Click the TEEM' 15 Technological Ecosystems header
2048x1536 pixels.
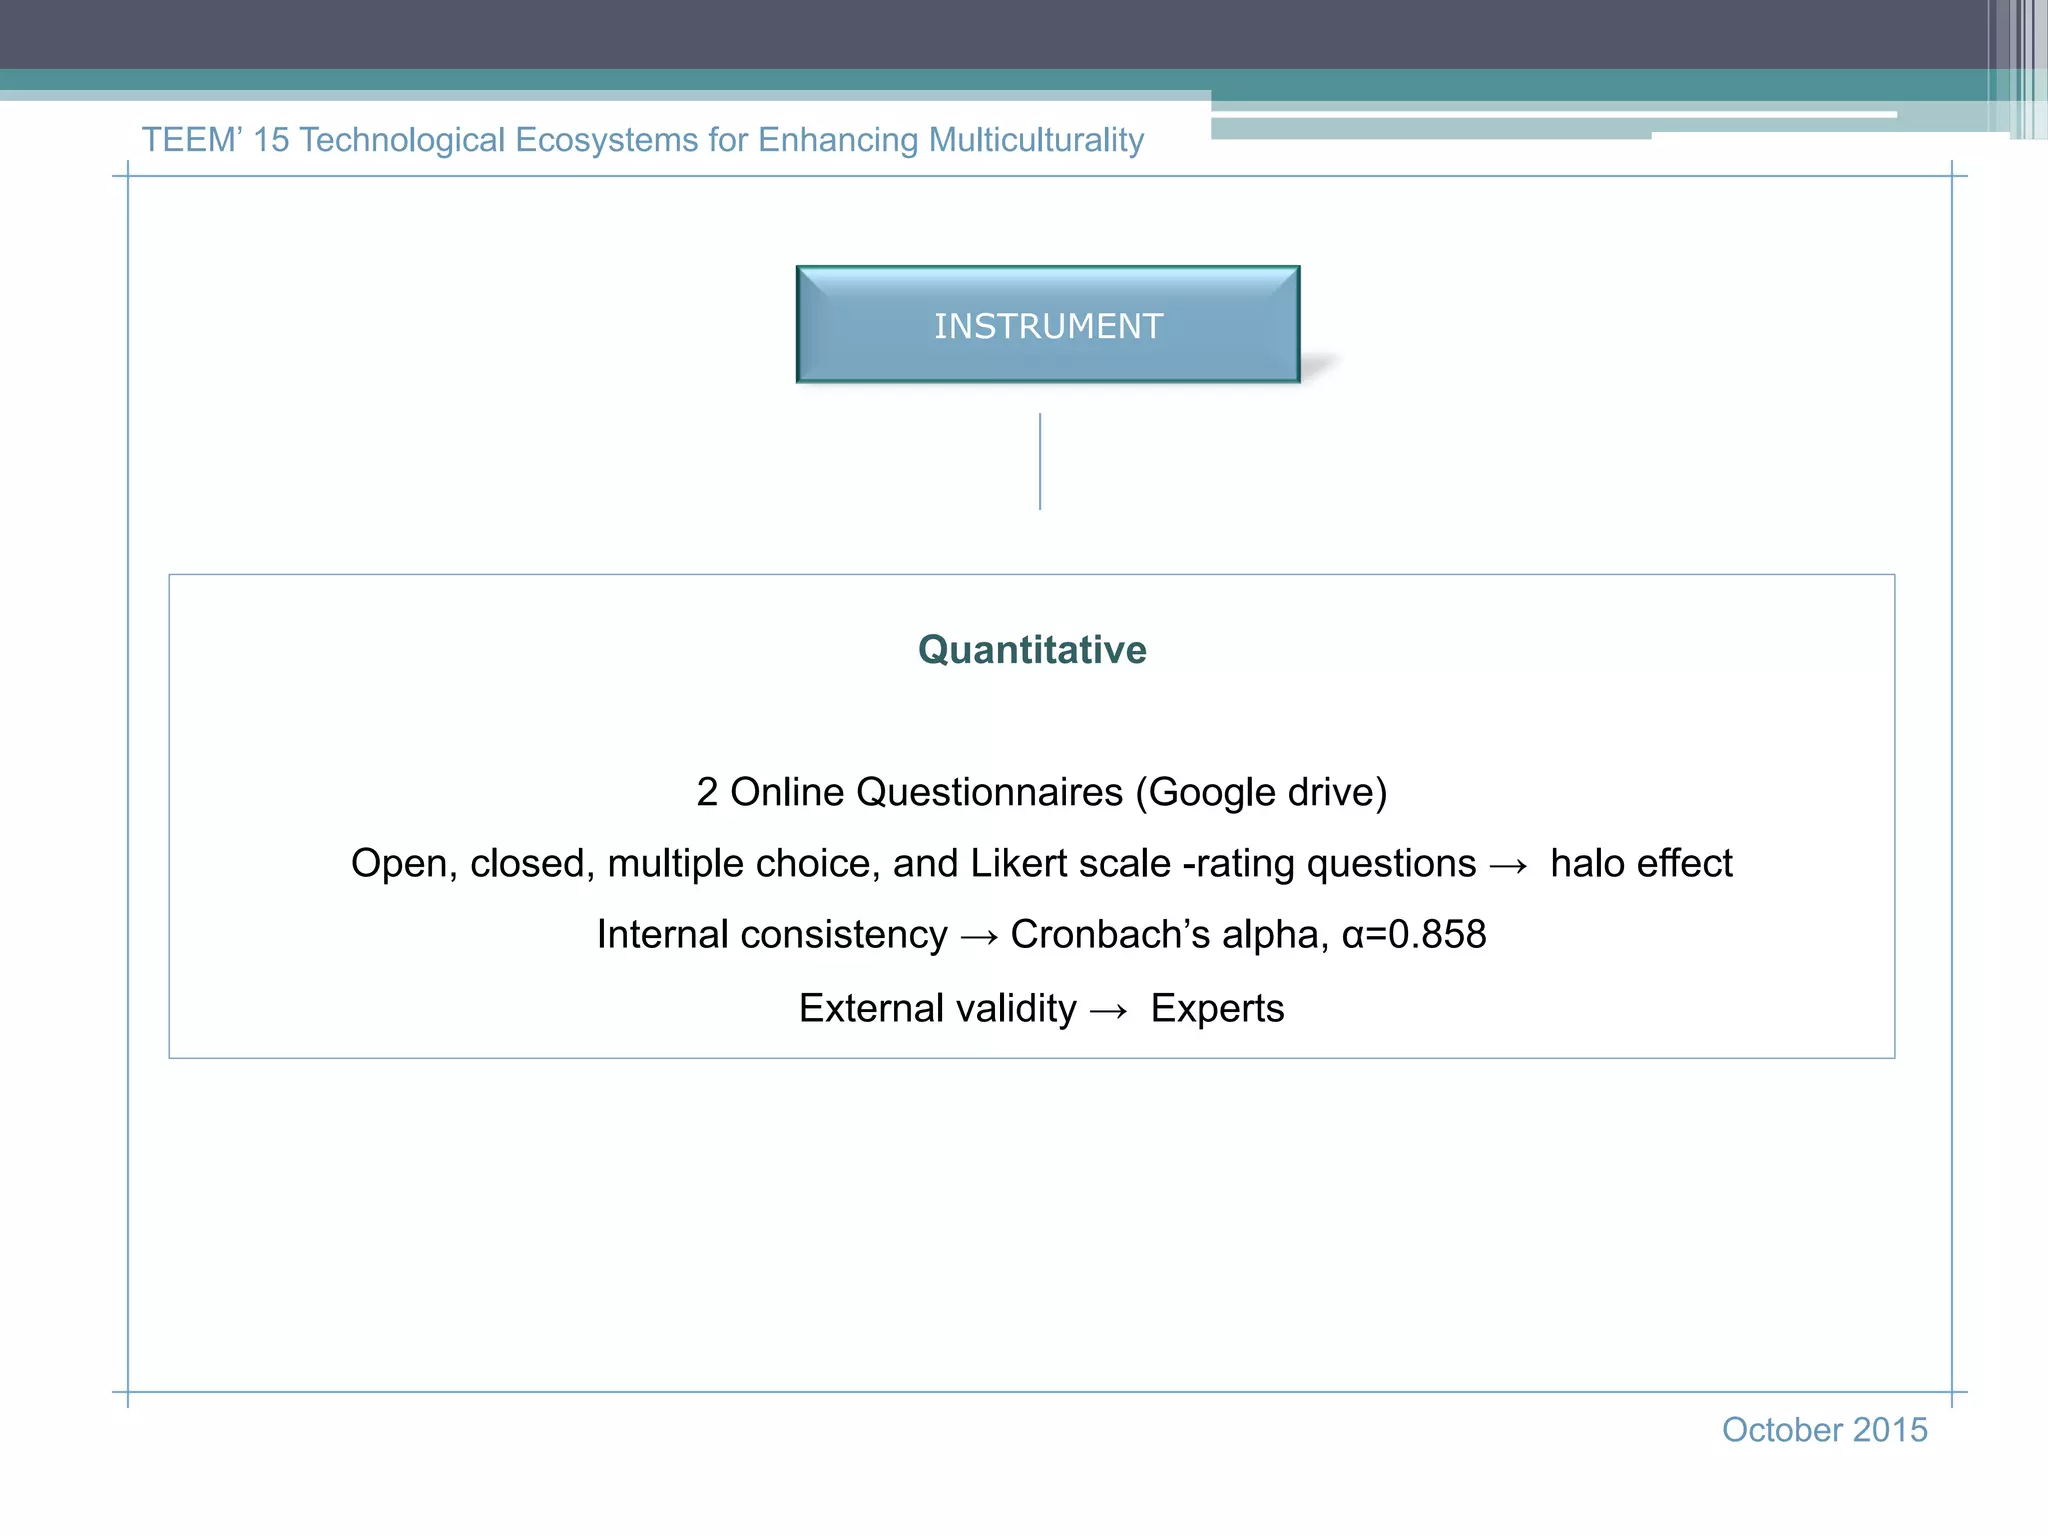tap(643, 140)
